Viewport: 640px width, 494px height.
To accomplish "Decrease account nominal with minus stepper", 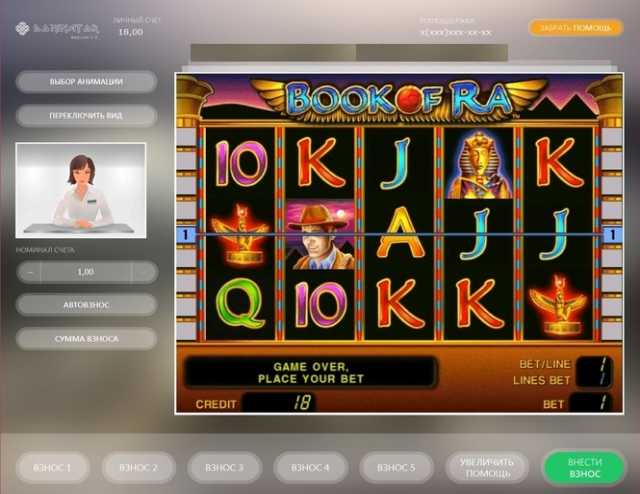I will click(29, 272).
